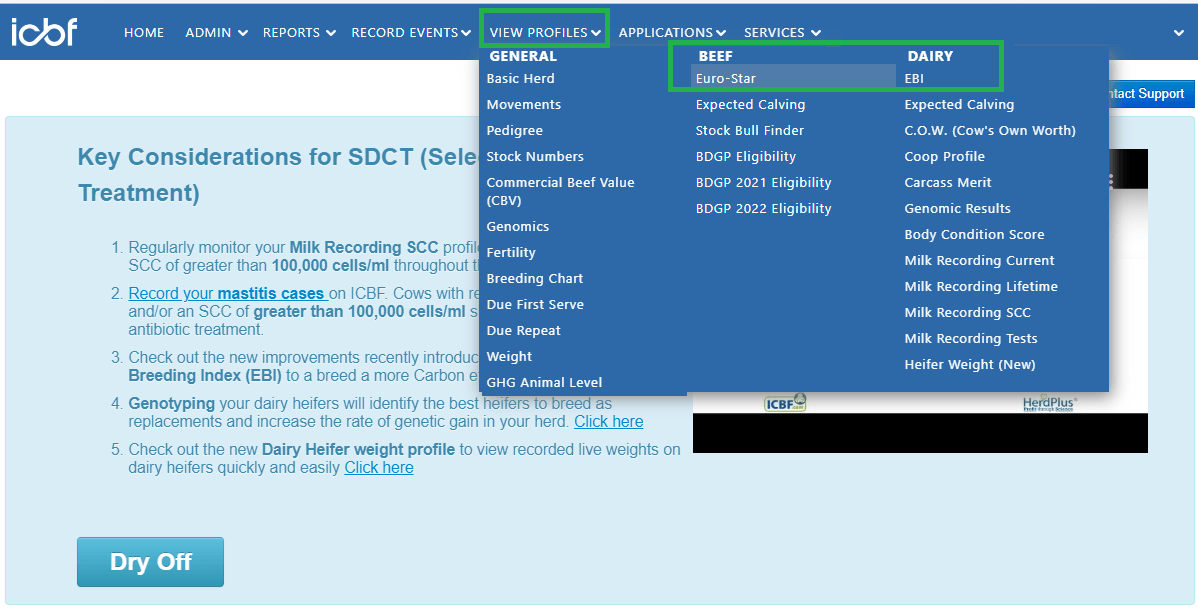
Task: Collapse the VIEW PROFILES menu
Action: click(x=545, y=33)
